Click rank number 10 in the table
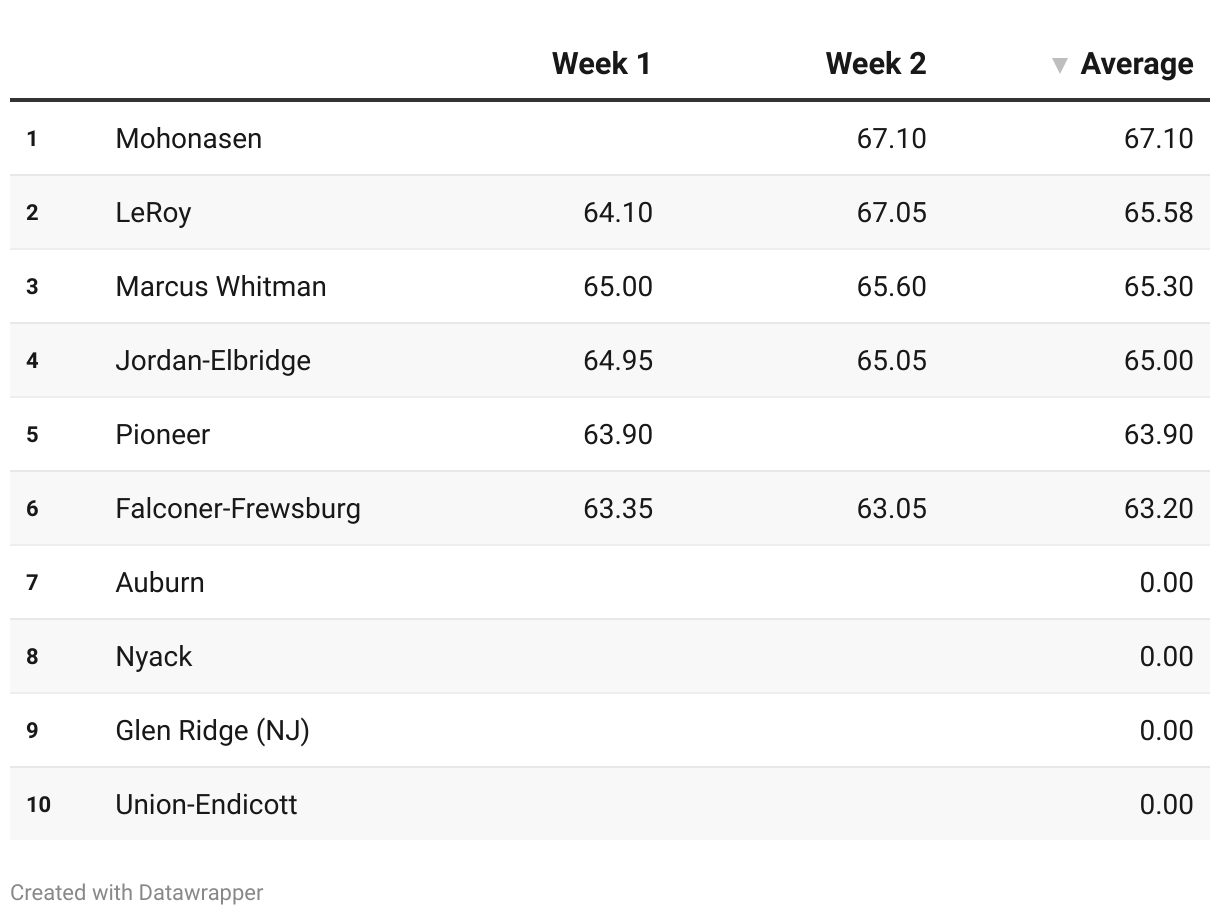The image size is (1220, 916). pos(38,804)
